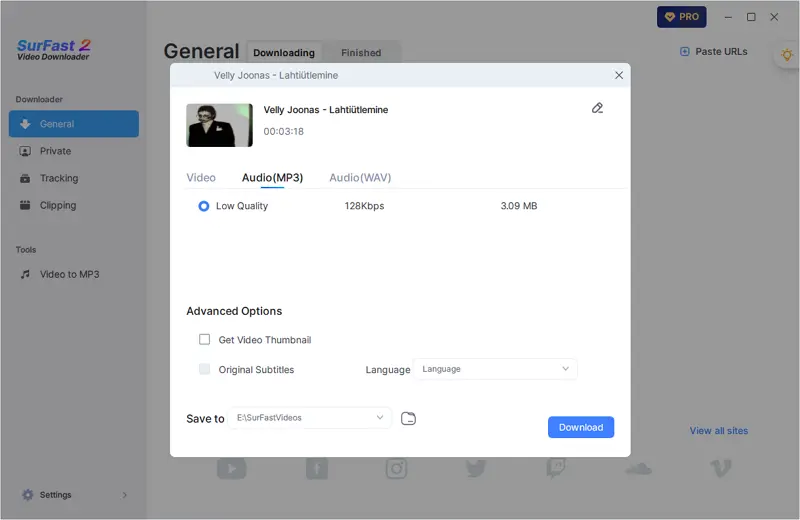The height and width of the screenshot is (520, 800).
Task: Switch to the Downloading tab
Action: click(284, 53)
